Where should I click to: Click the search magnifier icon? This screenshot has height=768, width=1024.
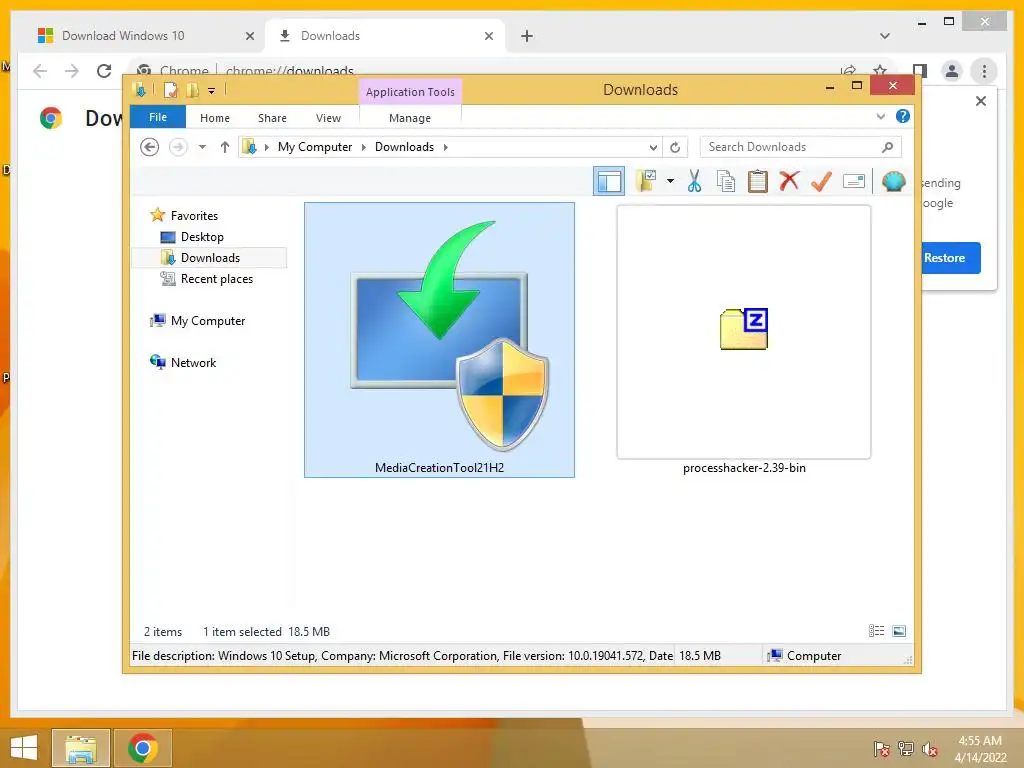(887, 147)
